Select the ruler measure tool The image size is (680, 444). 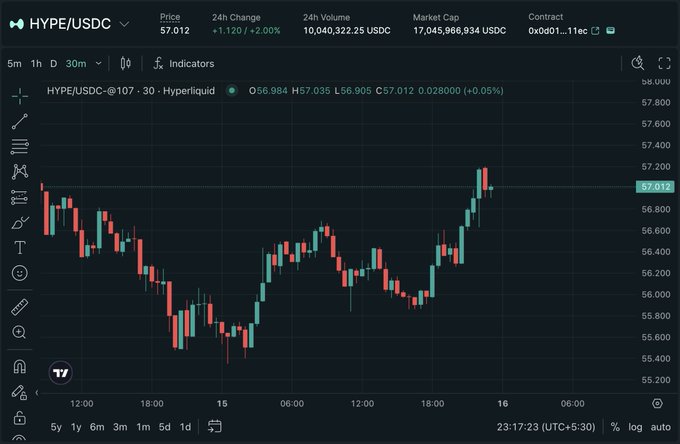(x=20, y=307)
